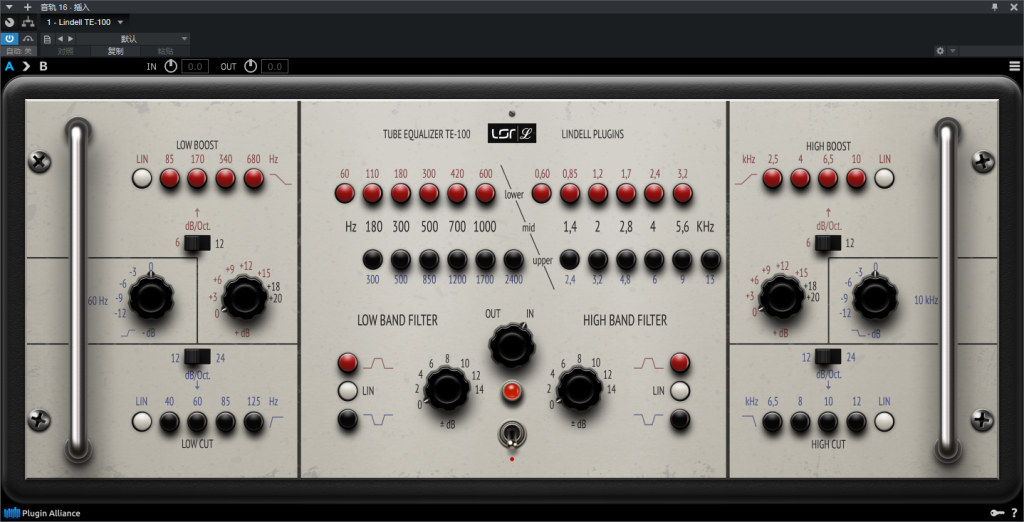Click the routing hierarchy icon
The image size is (1024, 522).
(28, 22)
